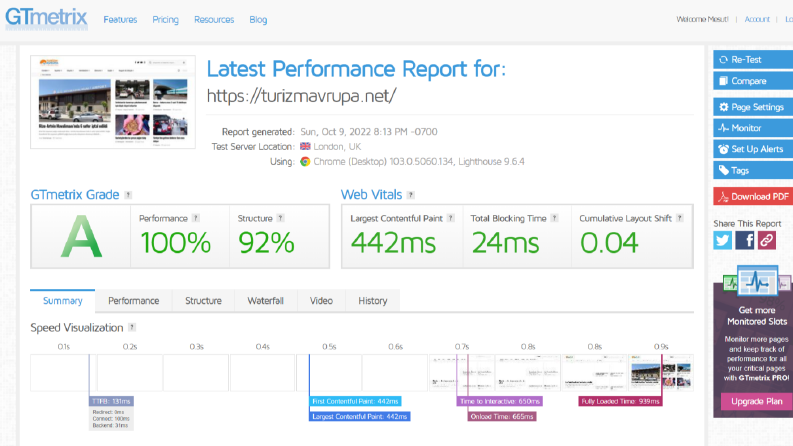Click Largest Contentful Paint help icon
793x446 pixels.
tap(451, 218)
